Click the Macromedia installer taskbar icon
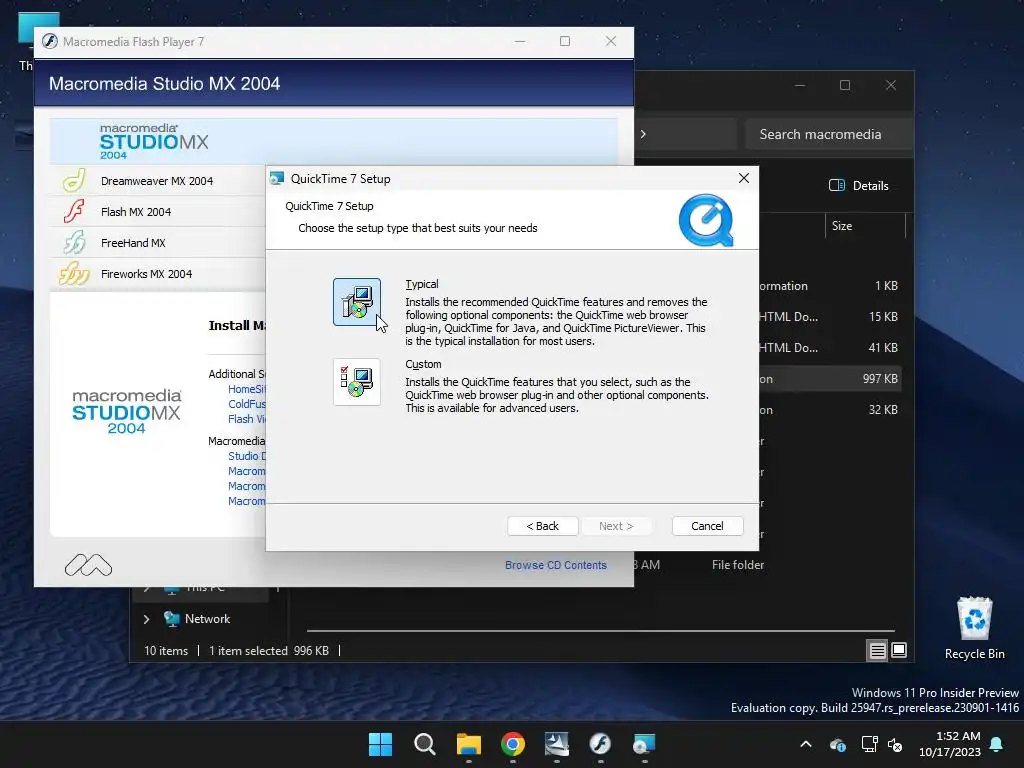This screenshot has width=1024, height=768. [x=556, y=744]
